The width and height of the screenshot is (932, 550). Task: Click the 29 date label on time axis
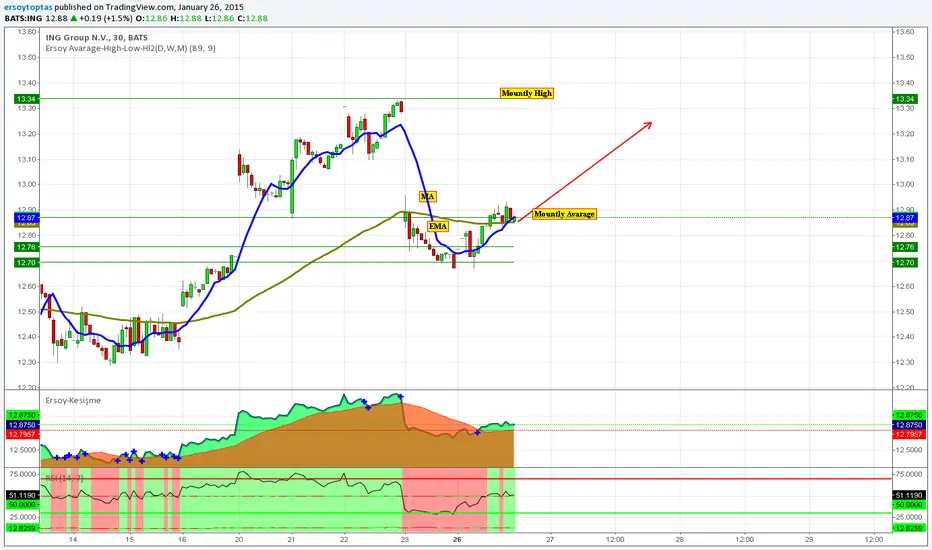point(809,539)
